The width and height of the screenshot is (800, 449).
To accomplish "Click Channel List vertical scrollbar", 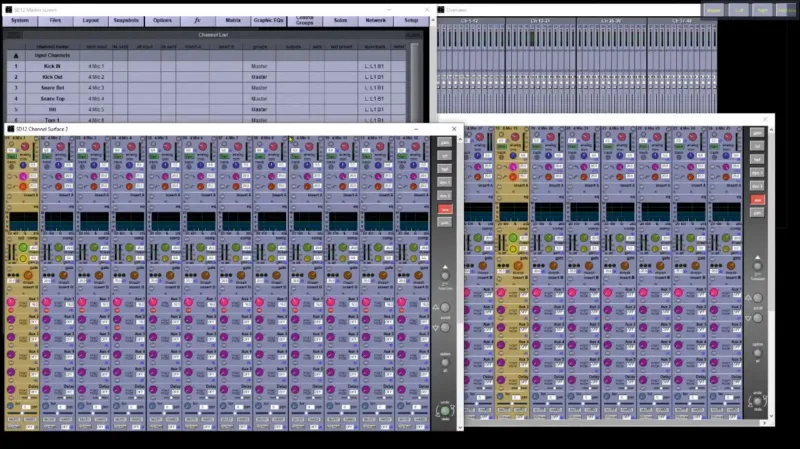I will tap(414, 82).
